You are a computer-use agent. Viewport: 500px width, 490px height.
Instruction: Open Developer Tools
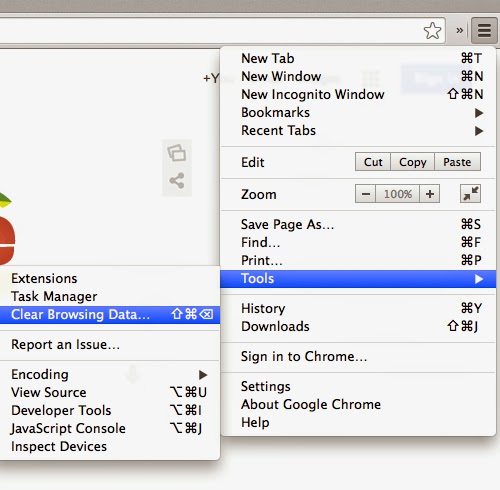pyautogui.click(x=110, y=411)
